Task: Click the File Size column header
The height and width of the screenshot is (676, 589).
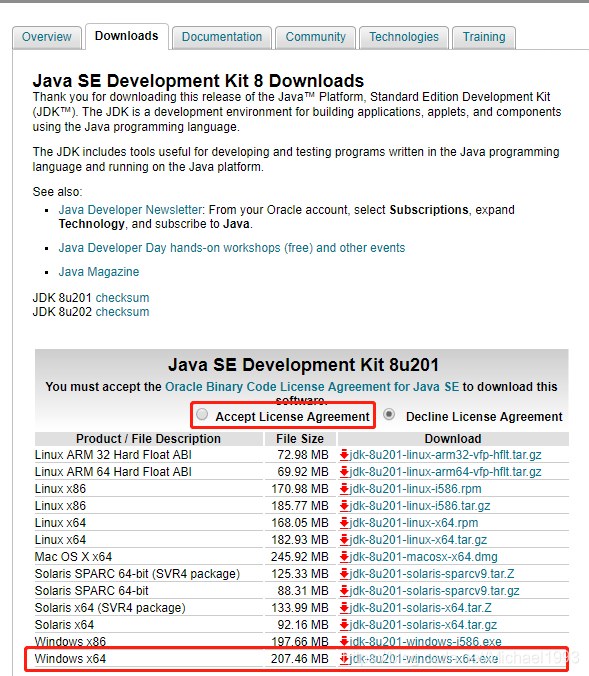Action: click(x=300, y=439)
